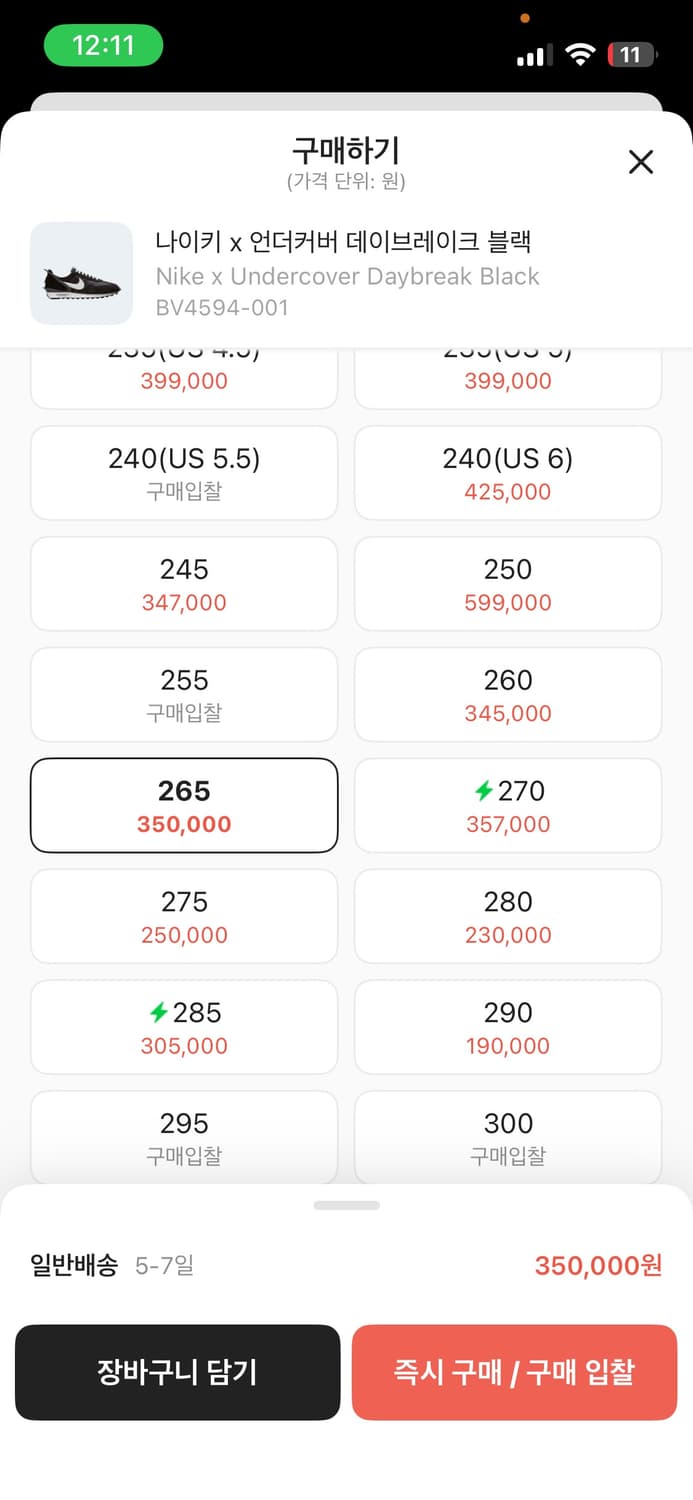This screenshot has width=693, height=1500.
Task: Close the 구매하기 purchase sheet
Action: point(640,161)
